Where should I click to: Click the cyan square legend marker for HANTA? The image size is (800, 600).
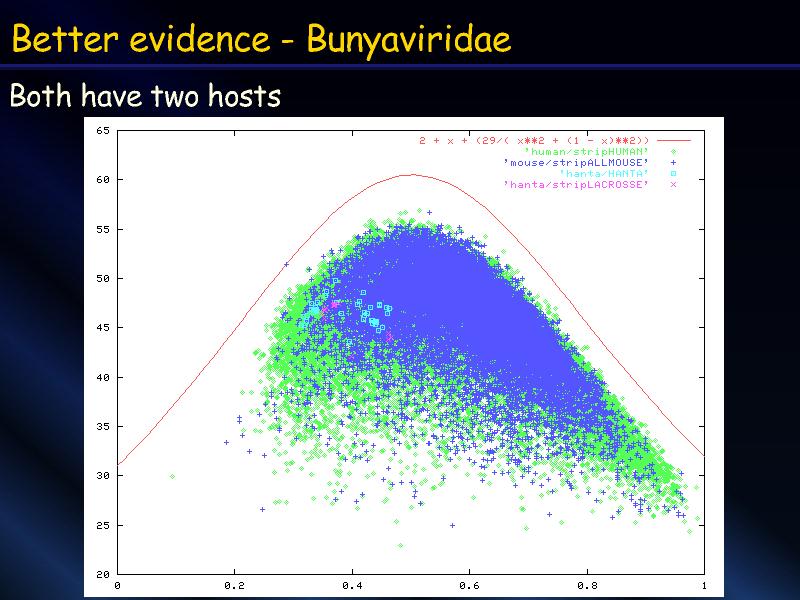click(x=673, y=173)
